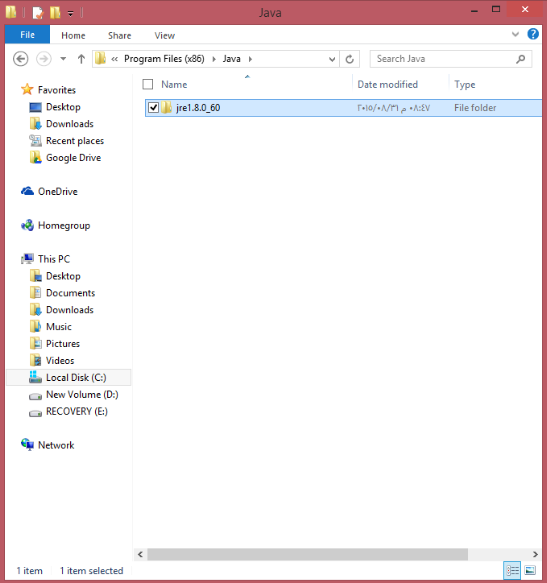Click the Properties quick access icon
The width and height of the screenshot is (547, 583).
tap(38, 13)
